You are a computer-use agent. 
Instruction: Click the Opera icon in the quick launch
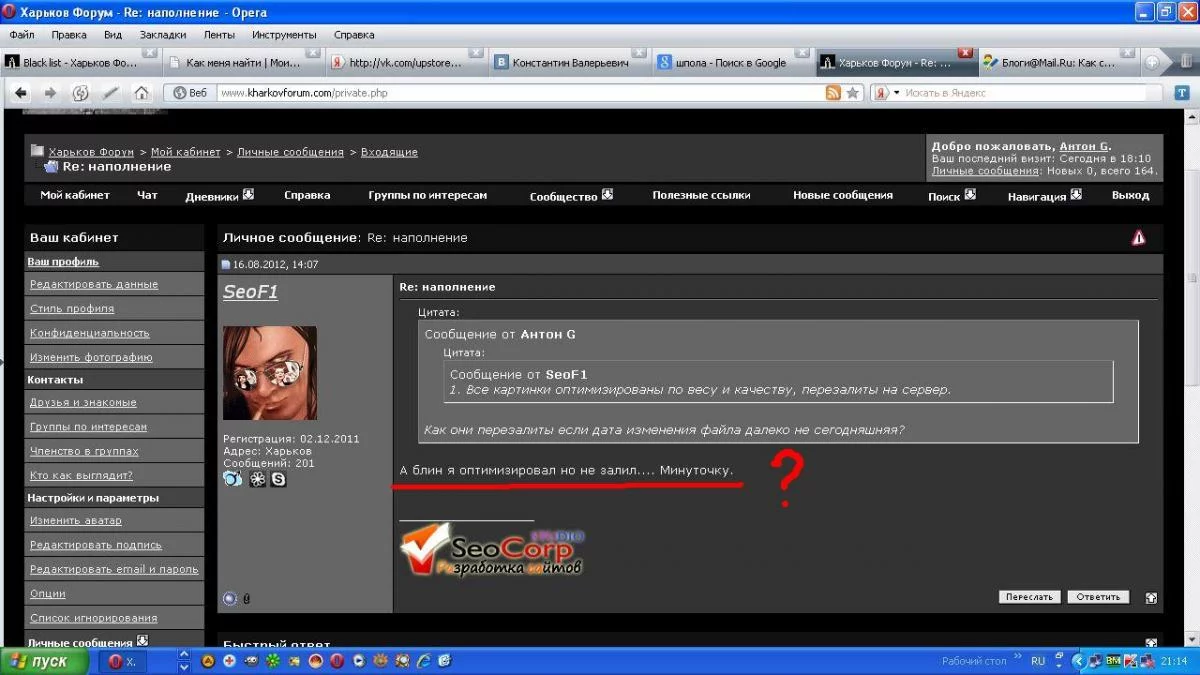pos(337,661)
